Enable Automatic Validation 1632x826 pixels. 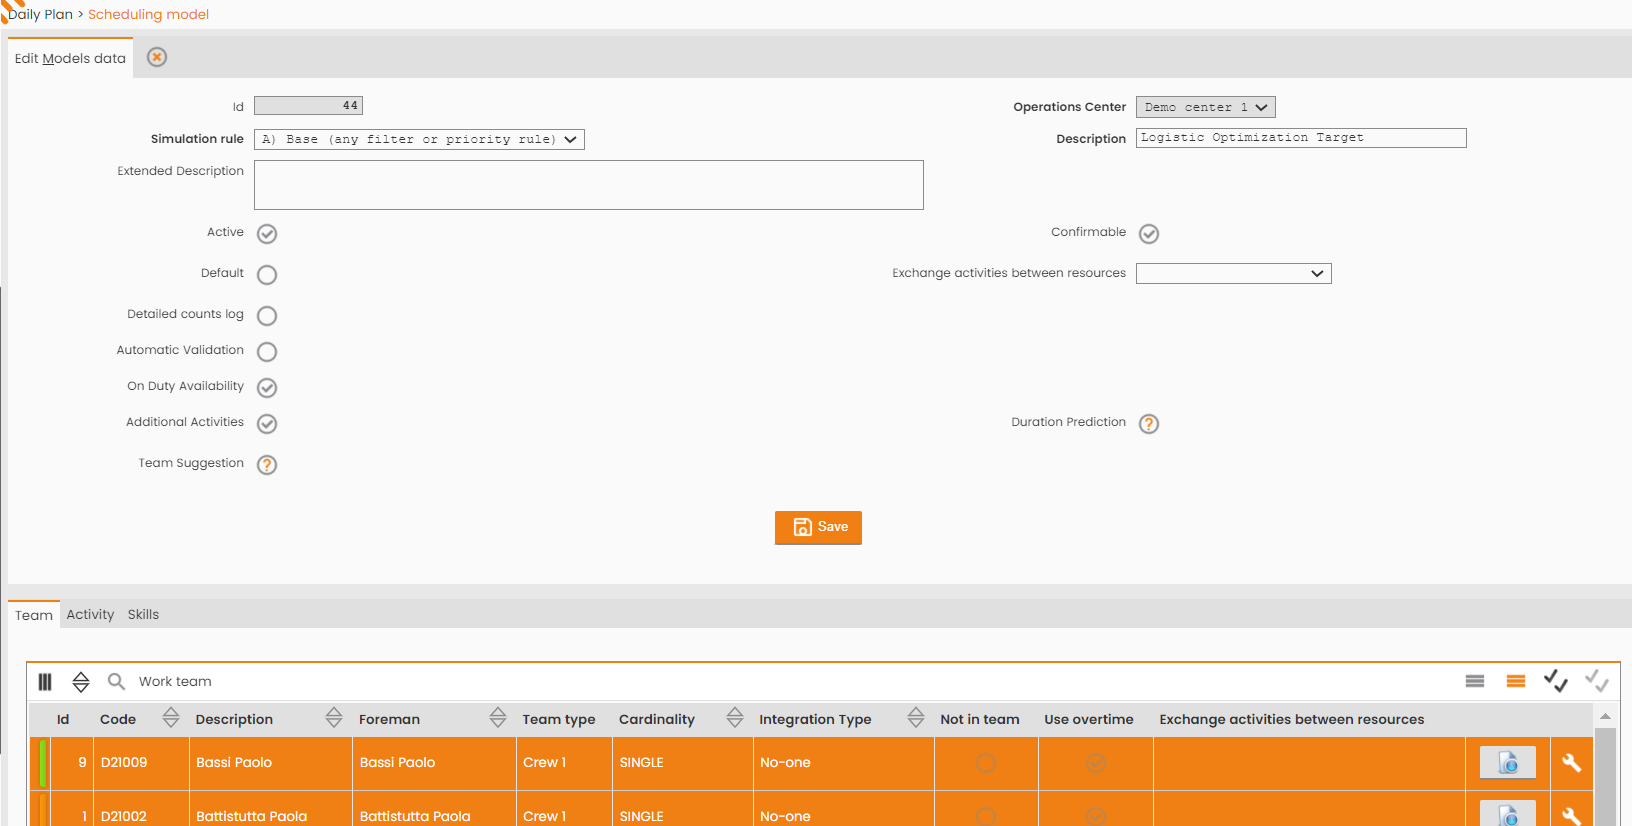pos(267,352)
